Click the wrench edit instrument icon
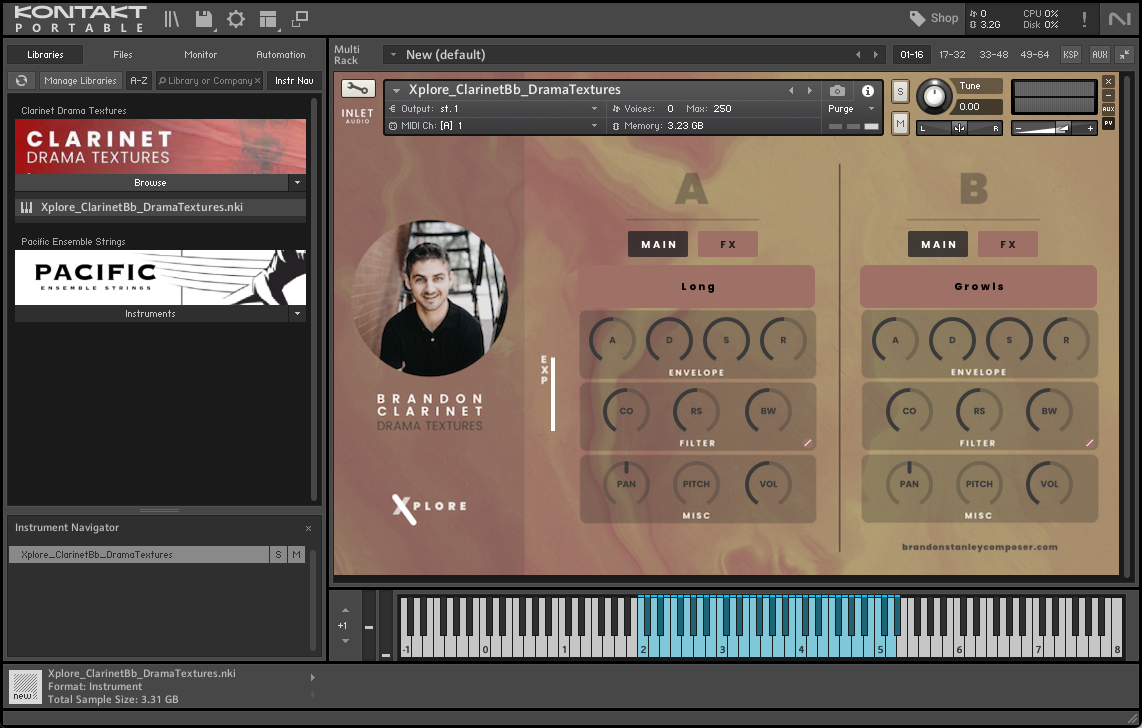The image size is (1142, 728). (358, 89)
